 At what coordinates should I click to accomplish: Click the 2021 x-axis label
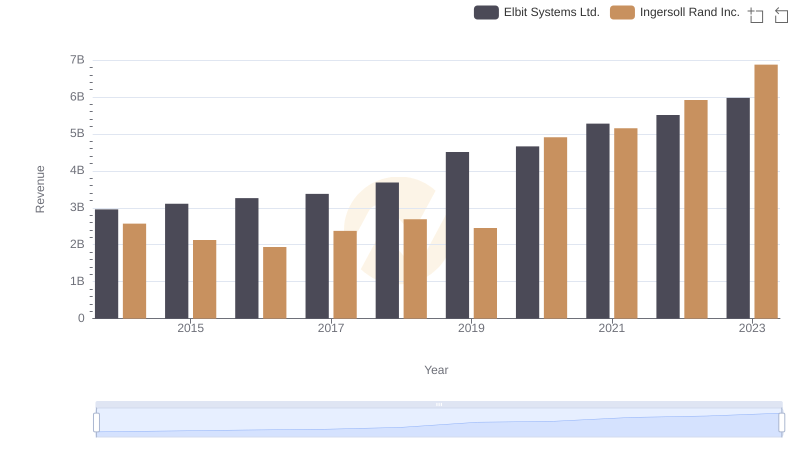point(611,328)
